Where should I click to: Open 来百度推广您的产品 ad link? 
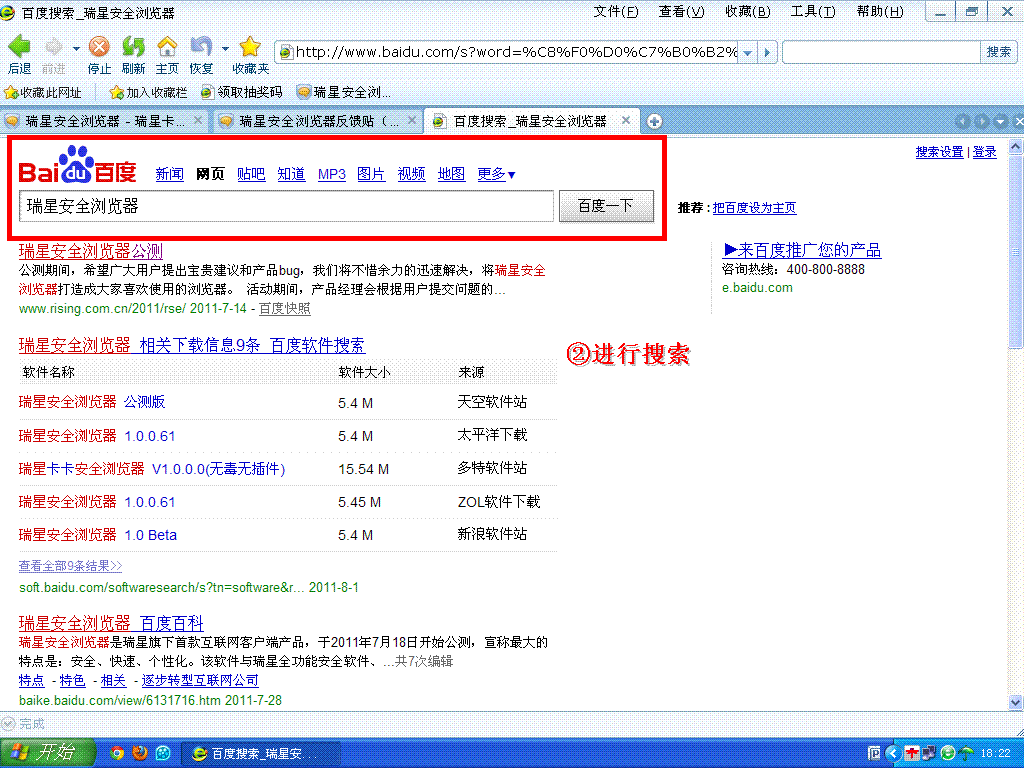pyautogui.click(x=802, y=250)
